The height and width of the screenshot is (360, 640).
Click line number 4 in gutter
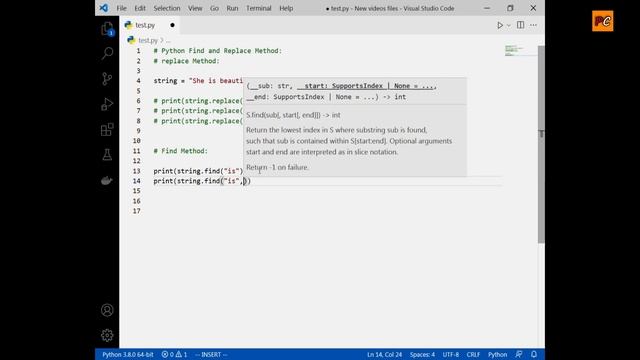(138, 81)
